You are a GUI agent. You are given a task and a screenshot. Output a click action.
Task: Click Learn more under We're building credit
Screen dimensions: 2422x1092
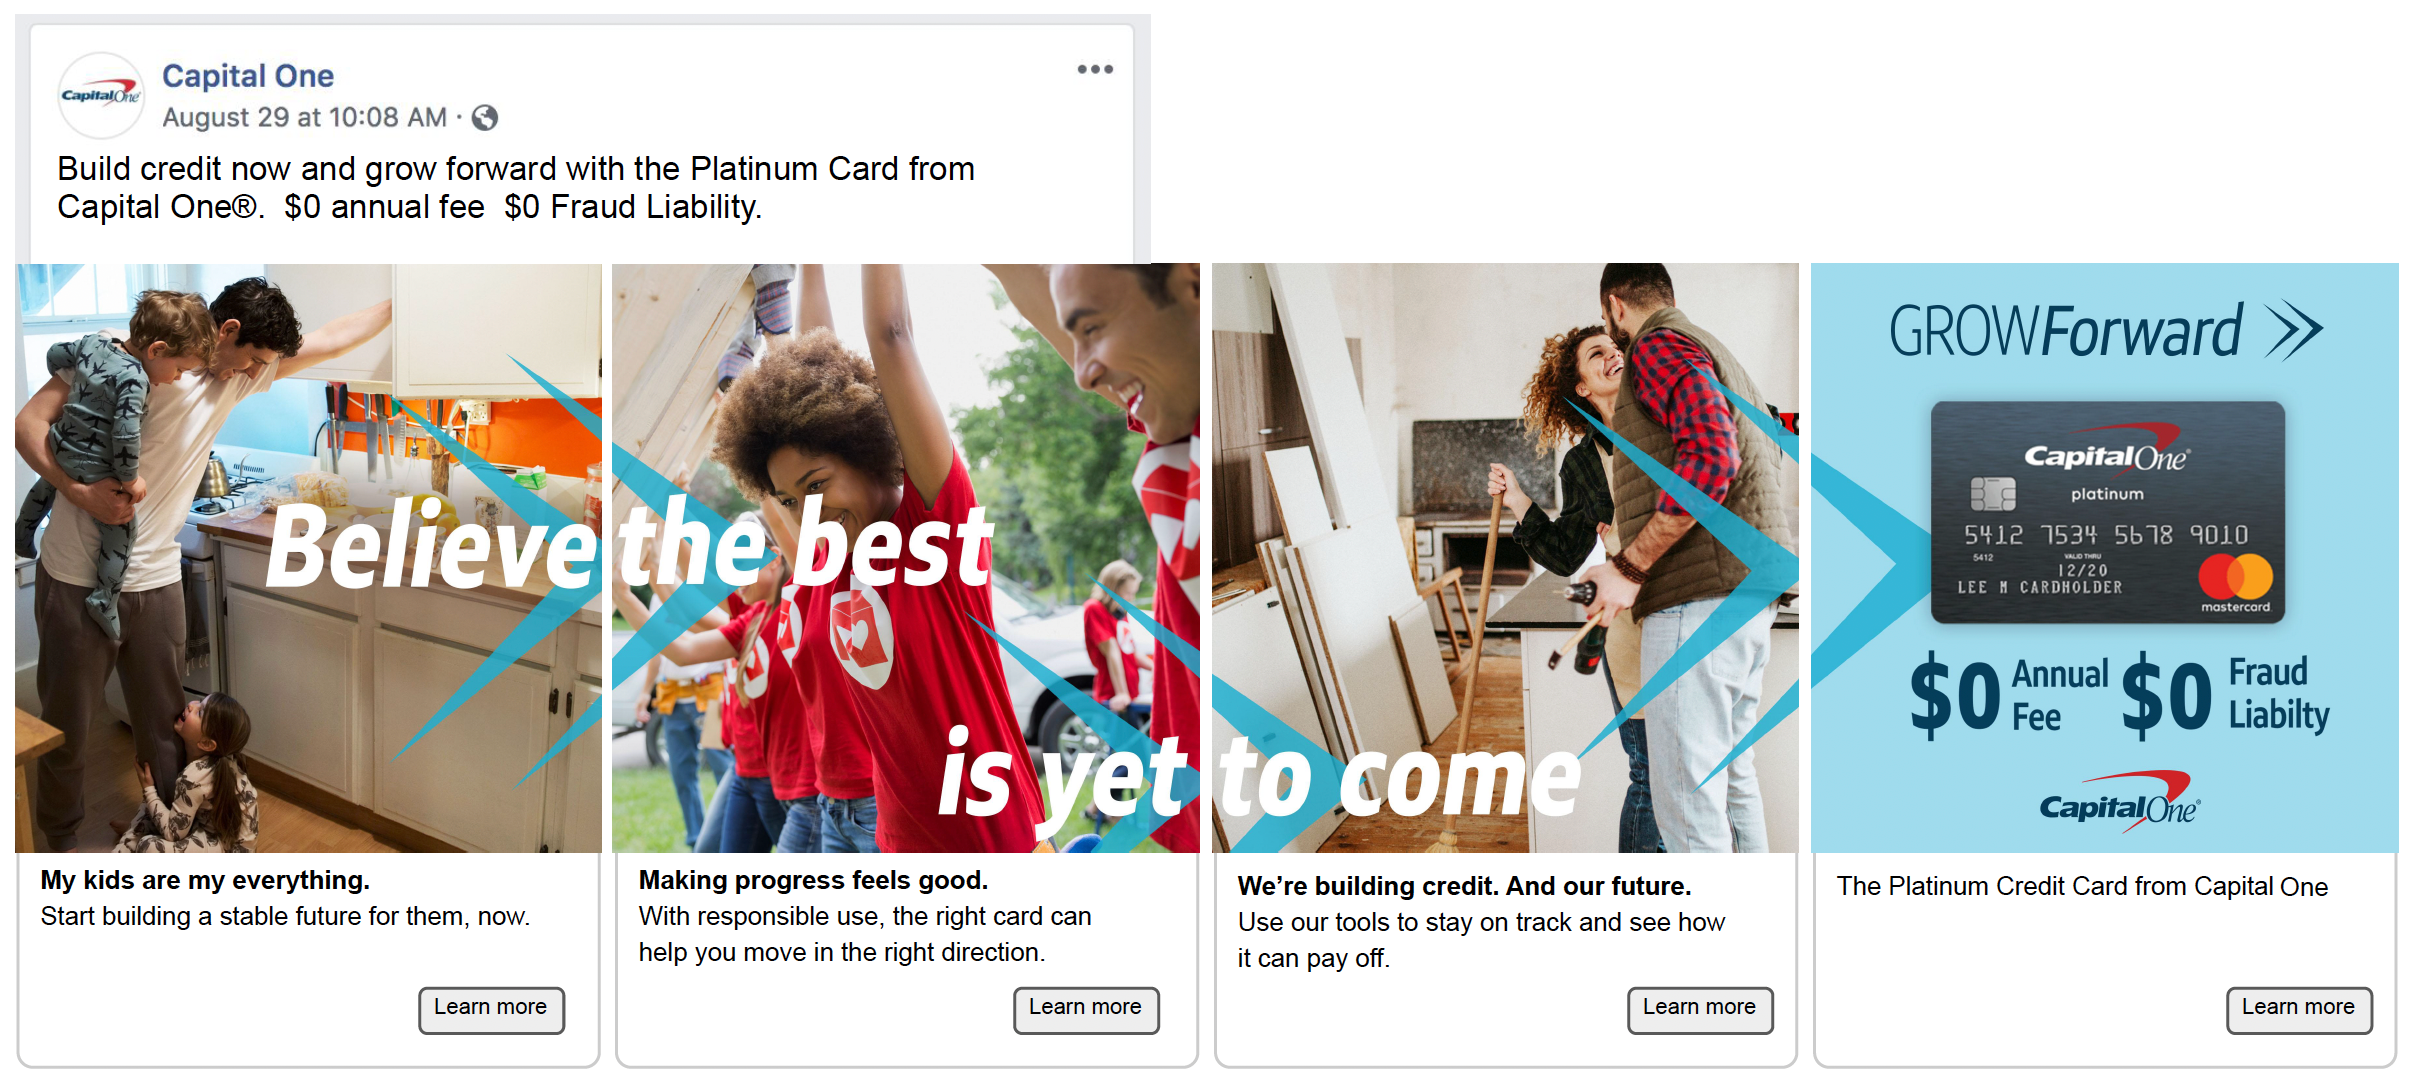[x=1700, y=1009]
